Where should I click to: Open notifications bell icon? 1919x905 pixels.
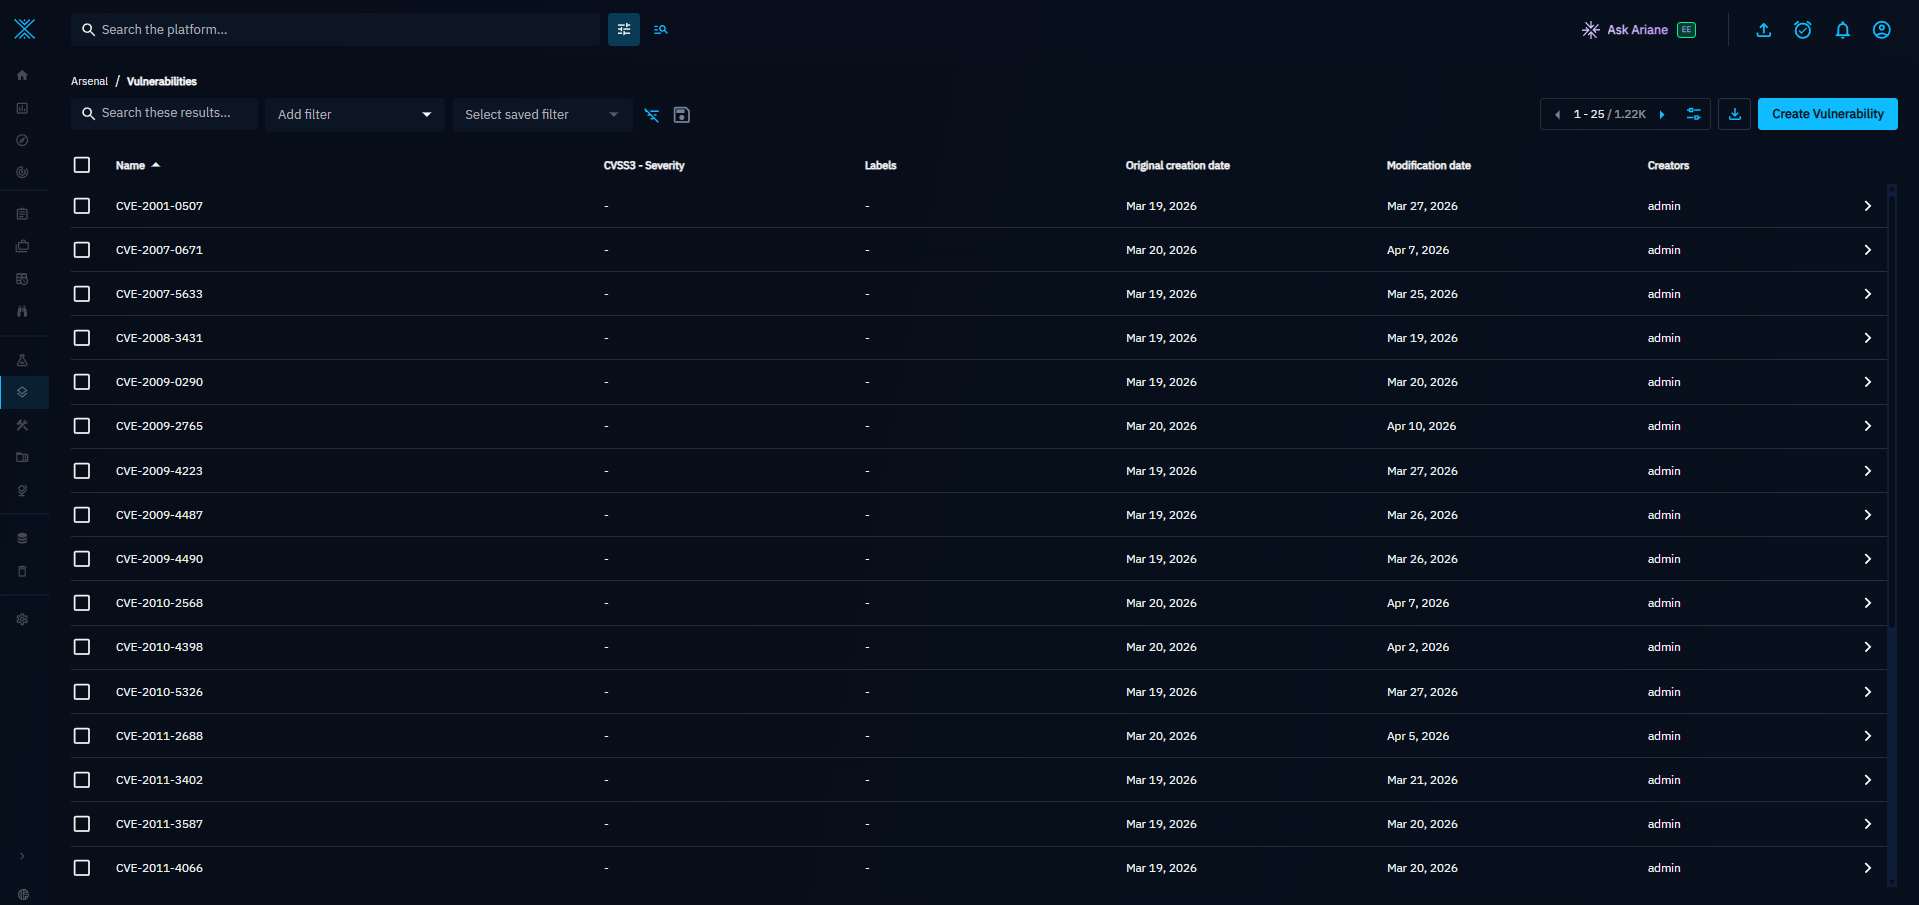tap(1842, 30)
